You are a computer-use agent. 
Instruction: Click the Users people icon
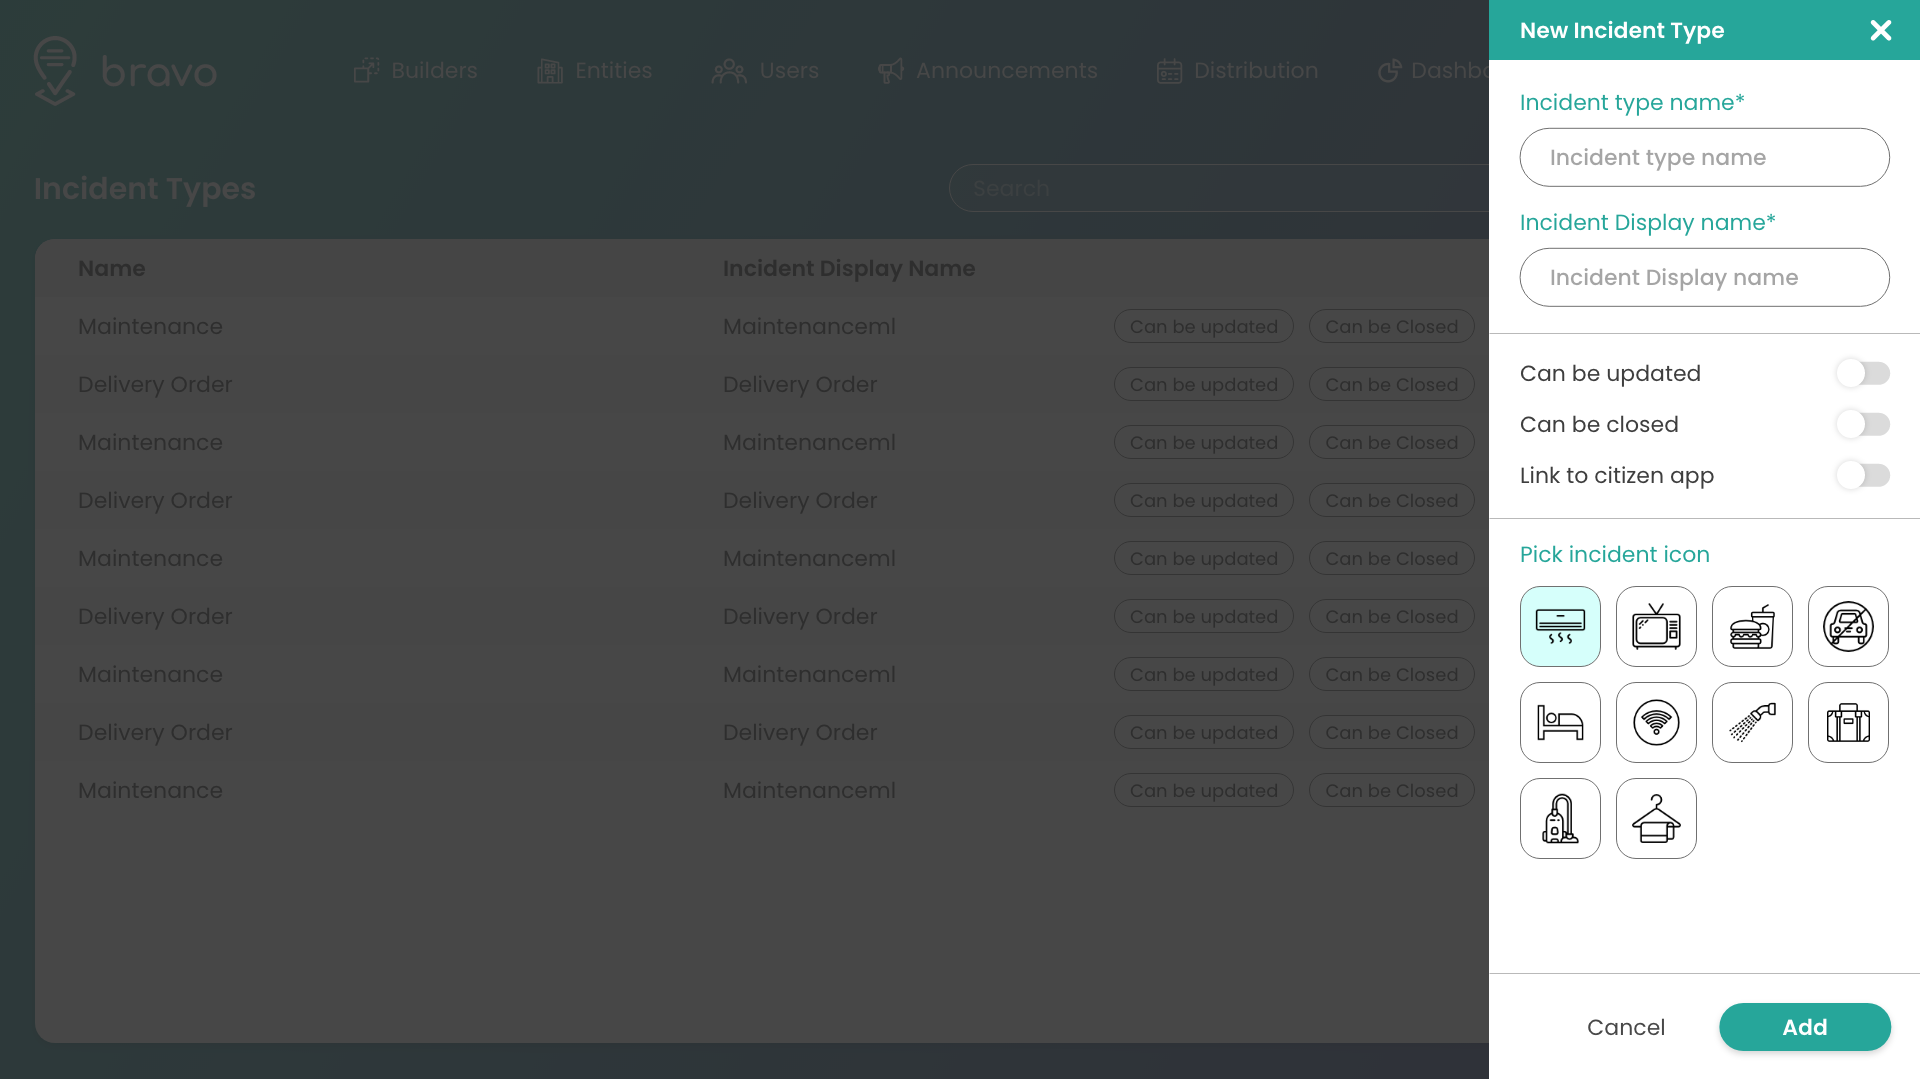(x=729, y=71)
